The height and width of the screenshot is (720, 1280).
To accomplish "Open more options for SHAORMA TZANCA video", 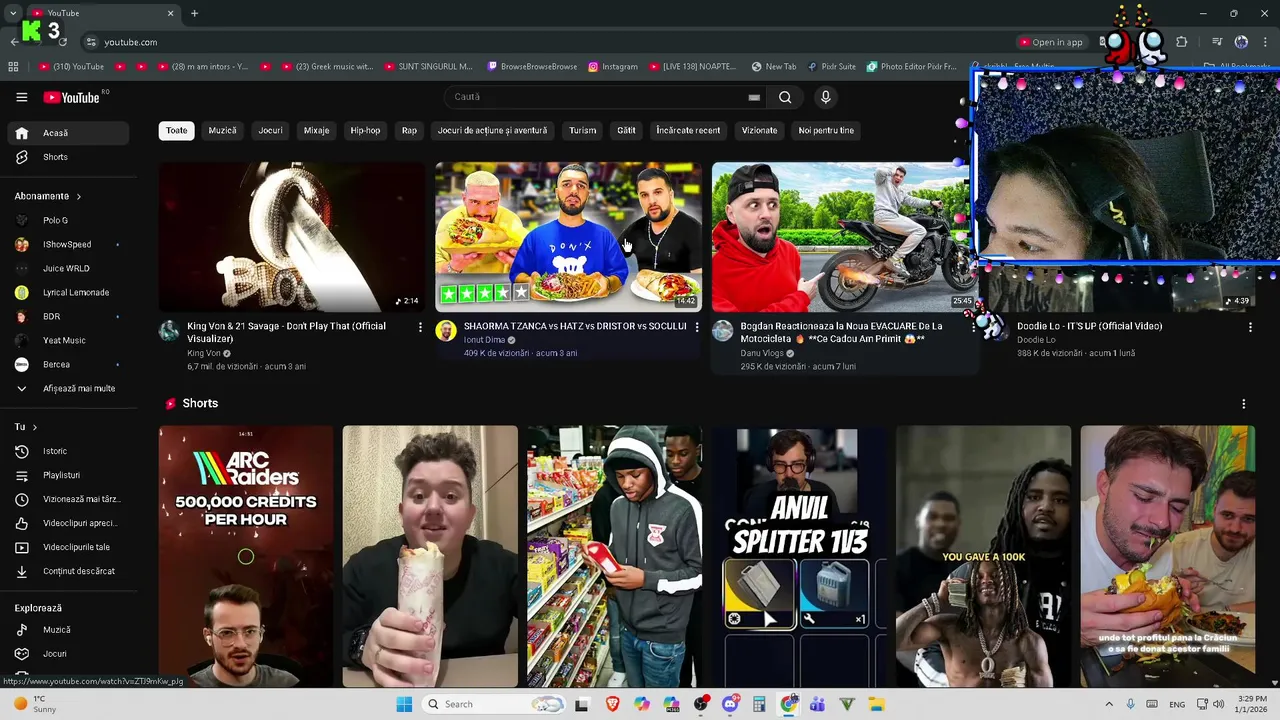I will [697, 327].
